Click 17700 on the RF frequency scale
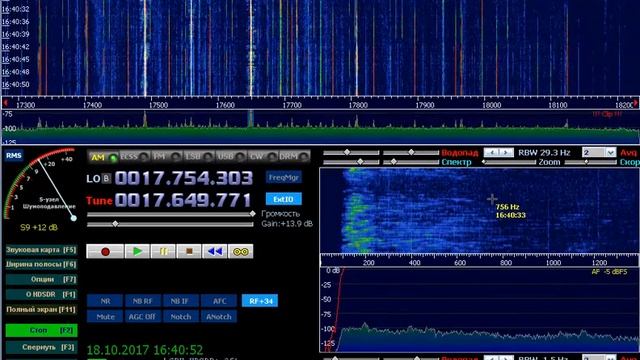Image resolution: width=640 pixels, height=360 pixels. click(x=292, y=105)
